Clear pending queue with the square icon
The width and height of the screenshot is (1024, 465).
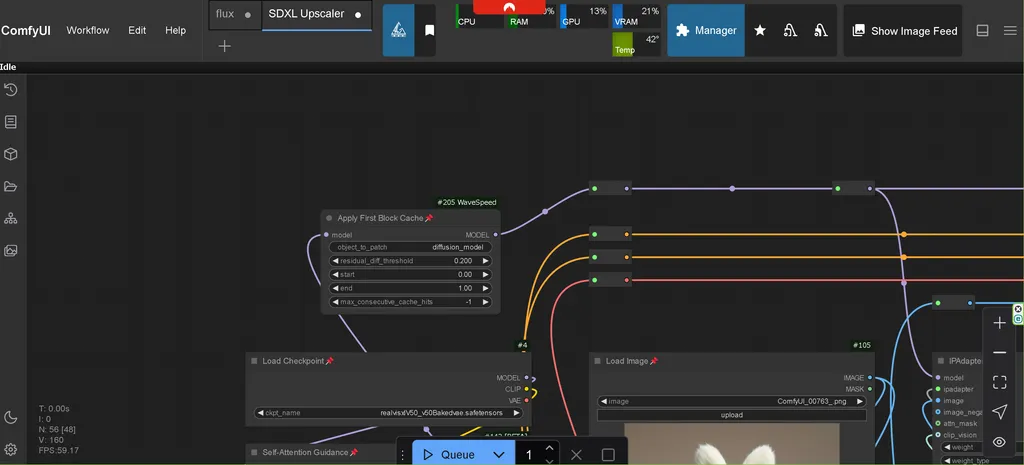[607, 455]
